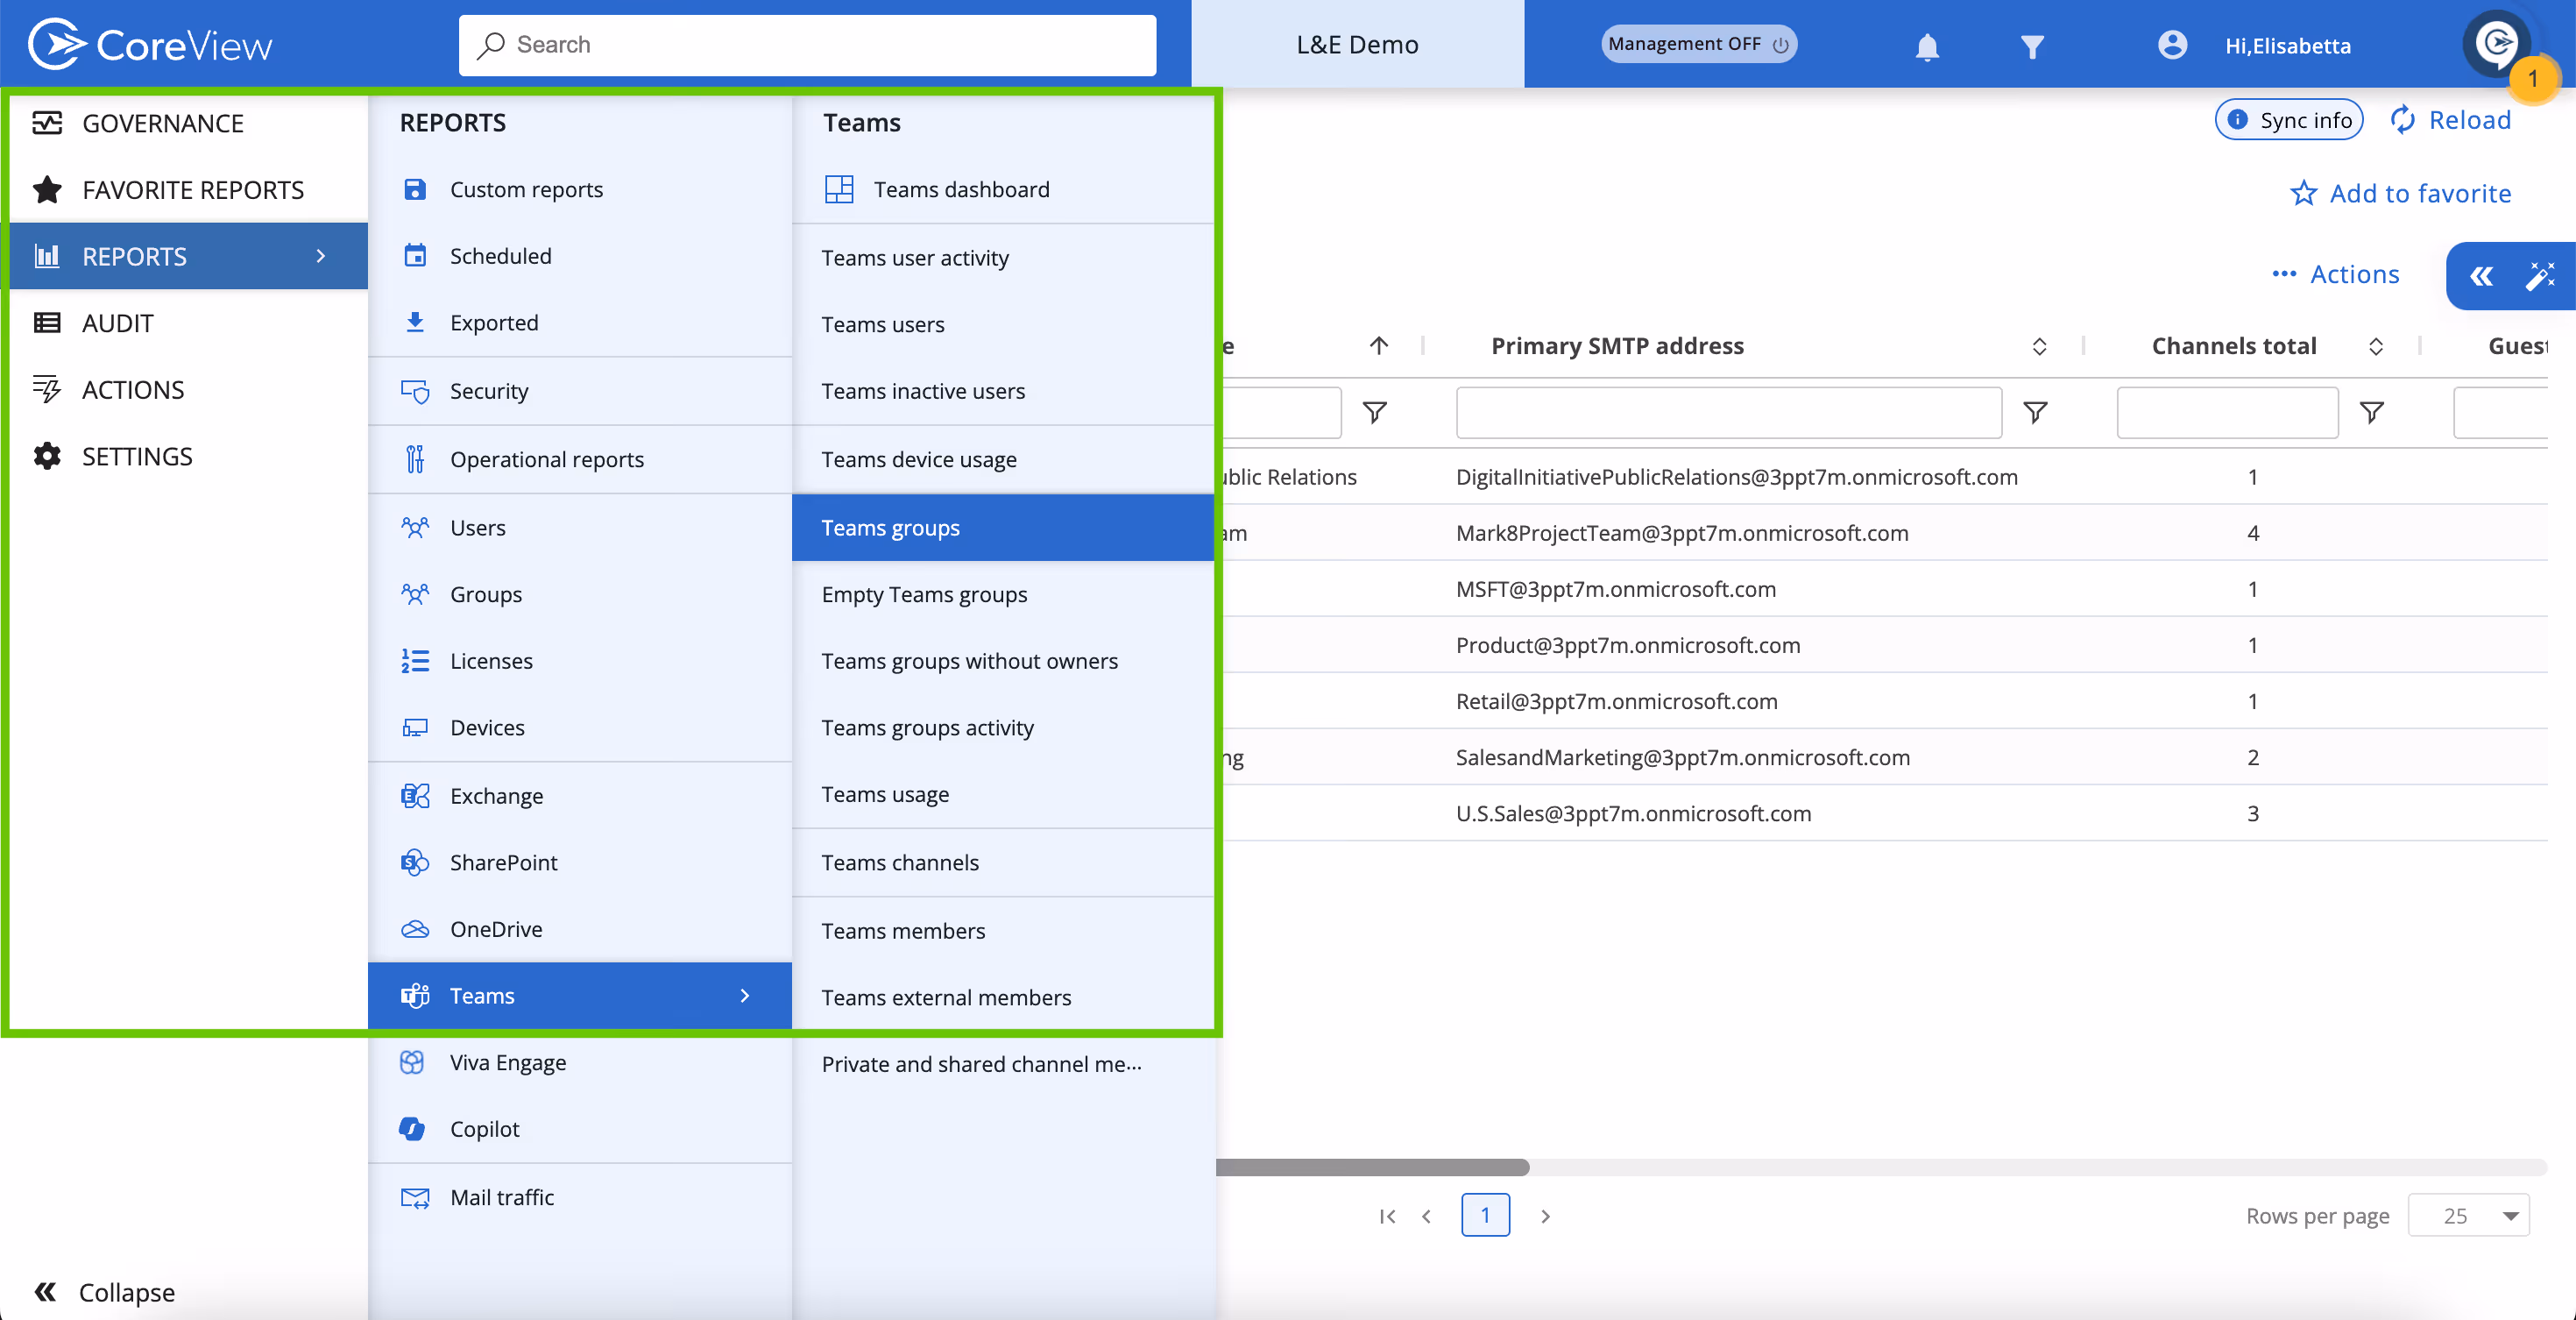Toggle sort on Channels total column
The image size is (2576, 1320).
(x=2376, y=346)
